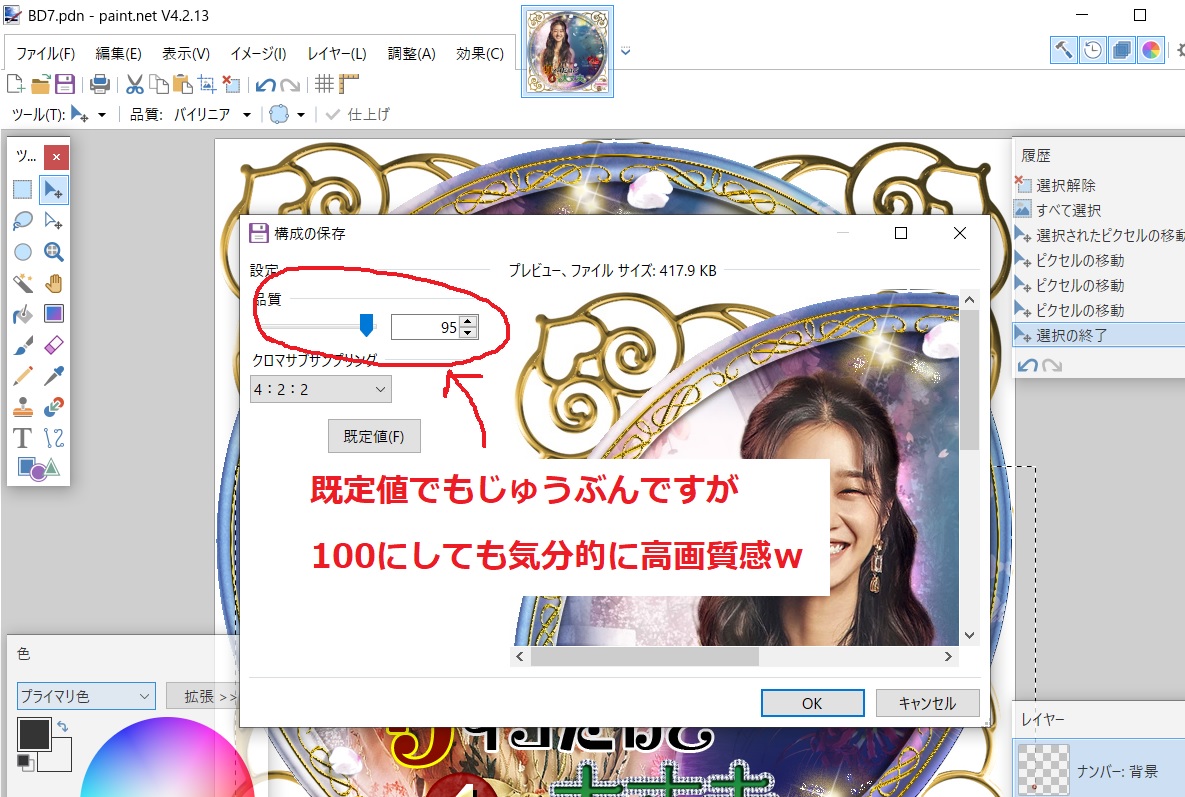The width and height of the screenshot is (1185, 797).
Task: Open the 表示(V) menu
Action: [186, 54]
